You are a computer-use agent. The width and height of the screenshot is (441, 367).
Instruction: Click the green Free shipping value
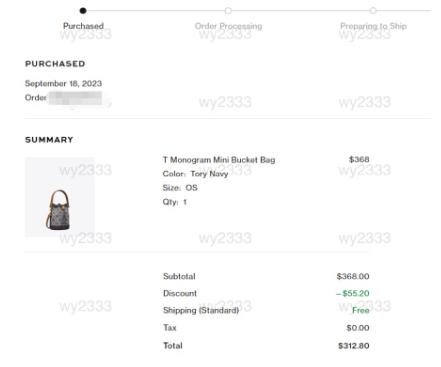pos(361,310)
